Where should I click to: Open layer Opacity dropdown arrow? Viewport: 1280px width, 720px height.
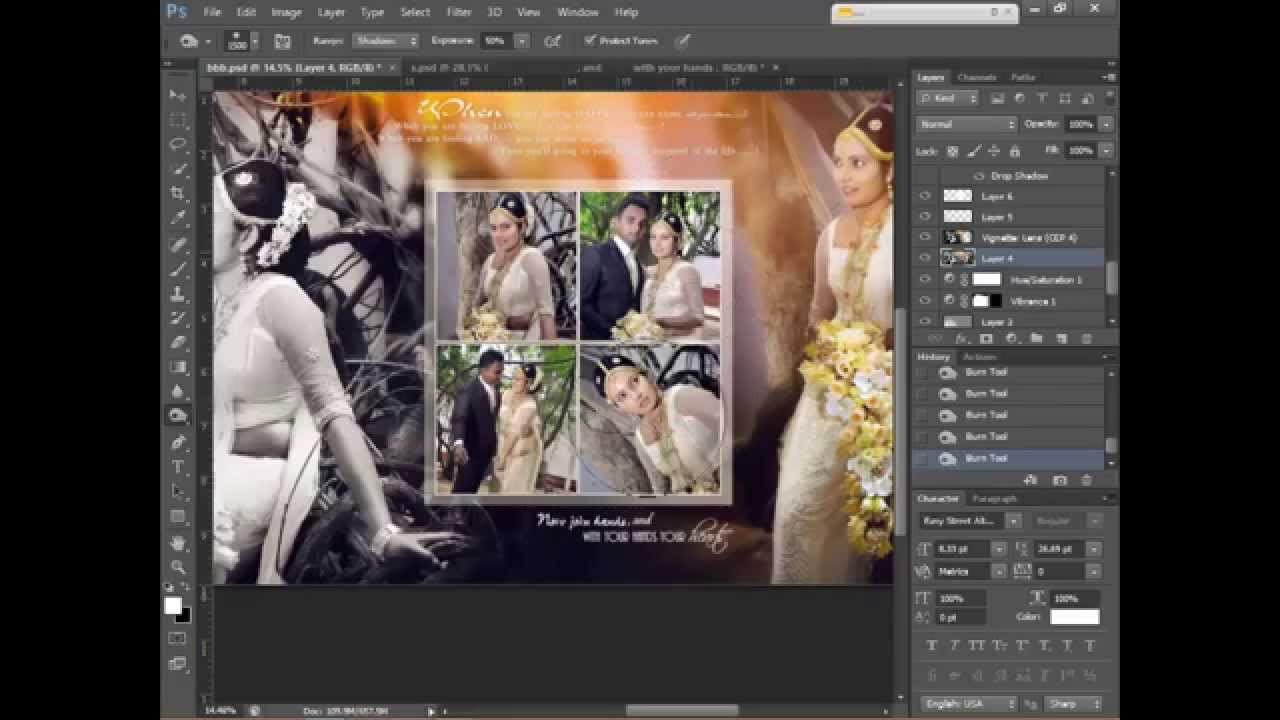click(x=1106, y=124)
